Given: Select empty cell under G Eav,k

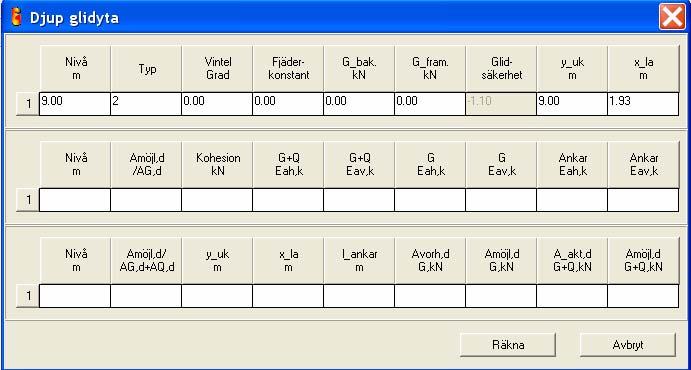Looking at the screenshot, I should (x=501, y=200).
